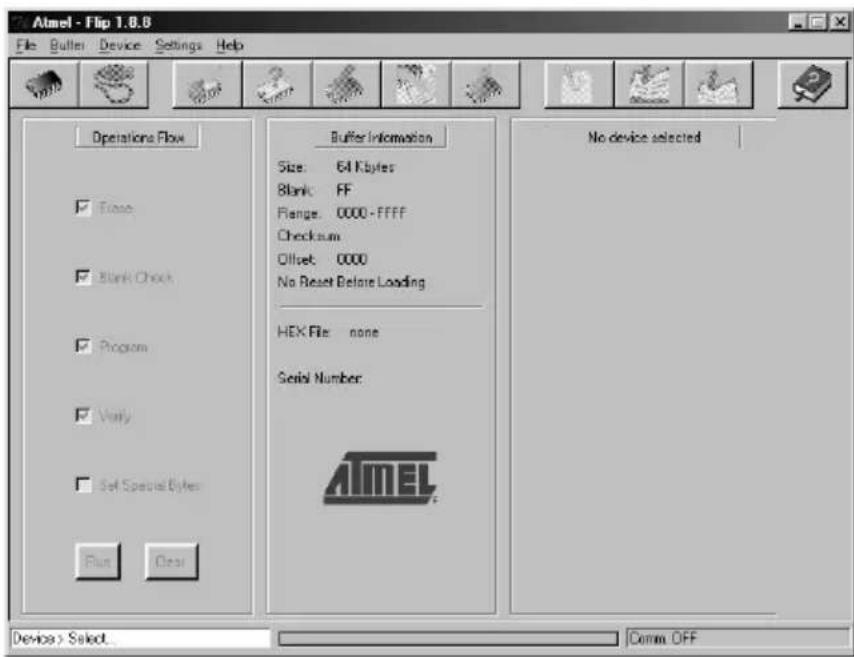Screen dimensions: 854x657
Task: Click the Checksum label
Action: [x=308, y=236]
